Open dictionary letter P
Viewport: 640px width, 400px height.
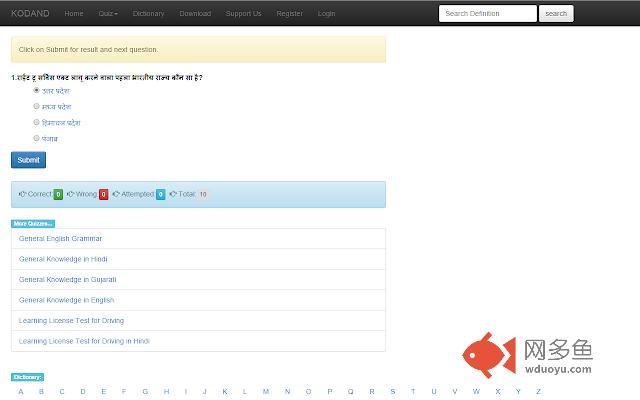[x=330, y=391]
